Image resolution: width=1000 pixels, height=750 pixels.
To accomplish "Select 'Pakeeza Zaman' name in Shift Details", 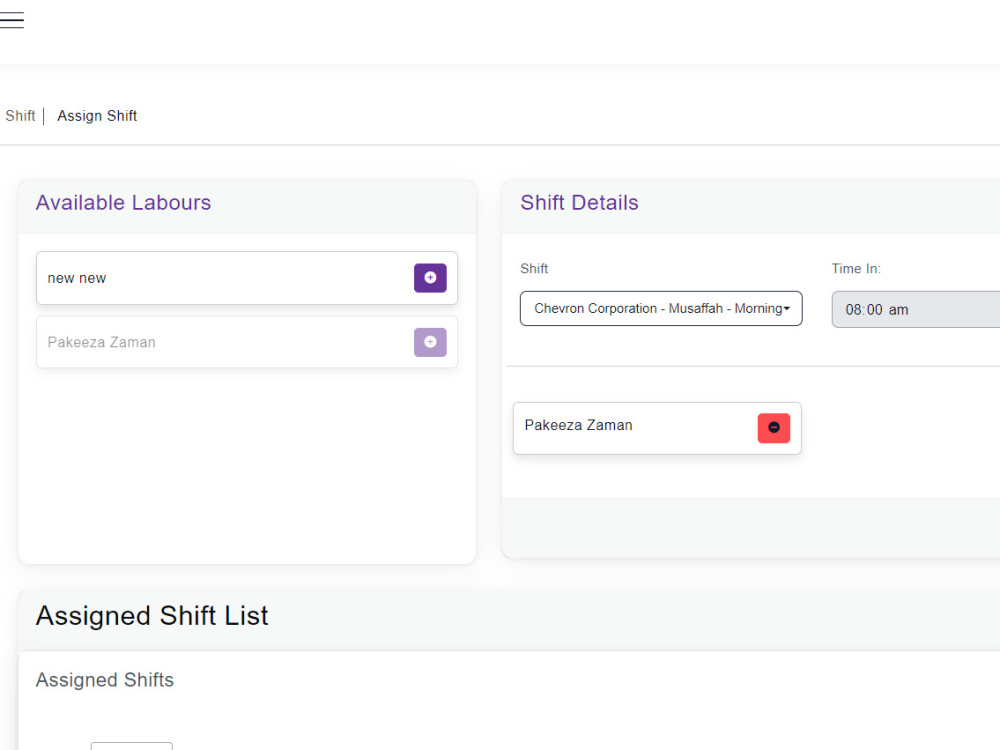I will click(x=578, y=425).
